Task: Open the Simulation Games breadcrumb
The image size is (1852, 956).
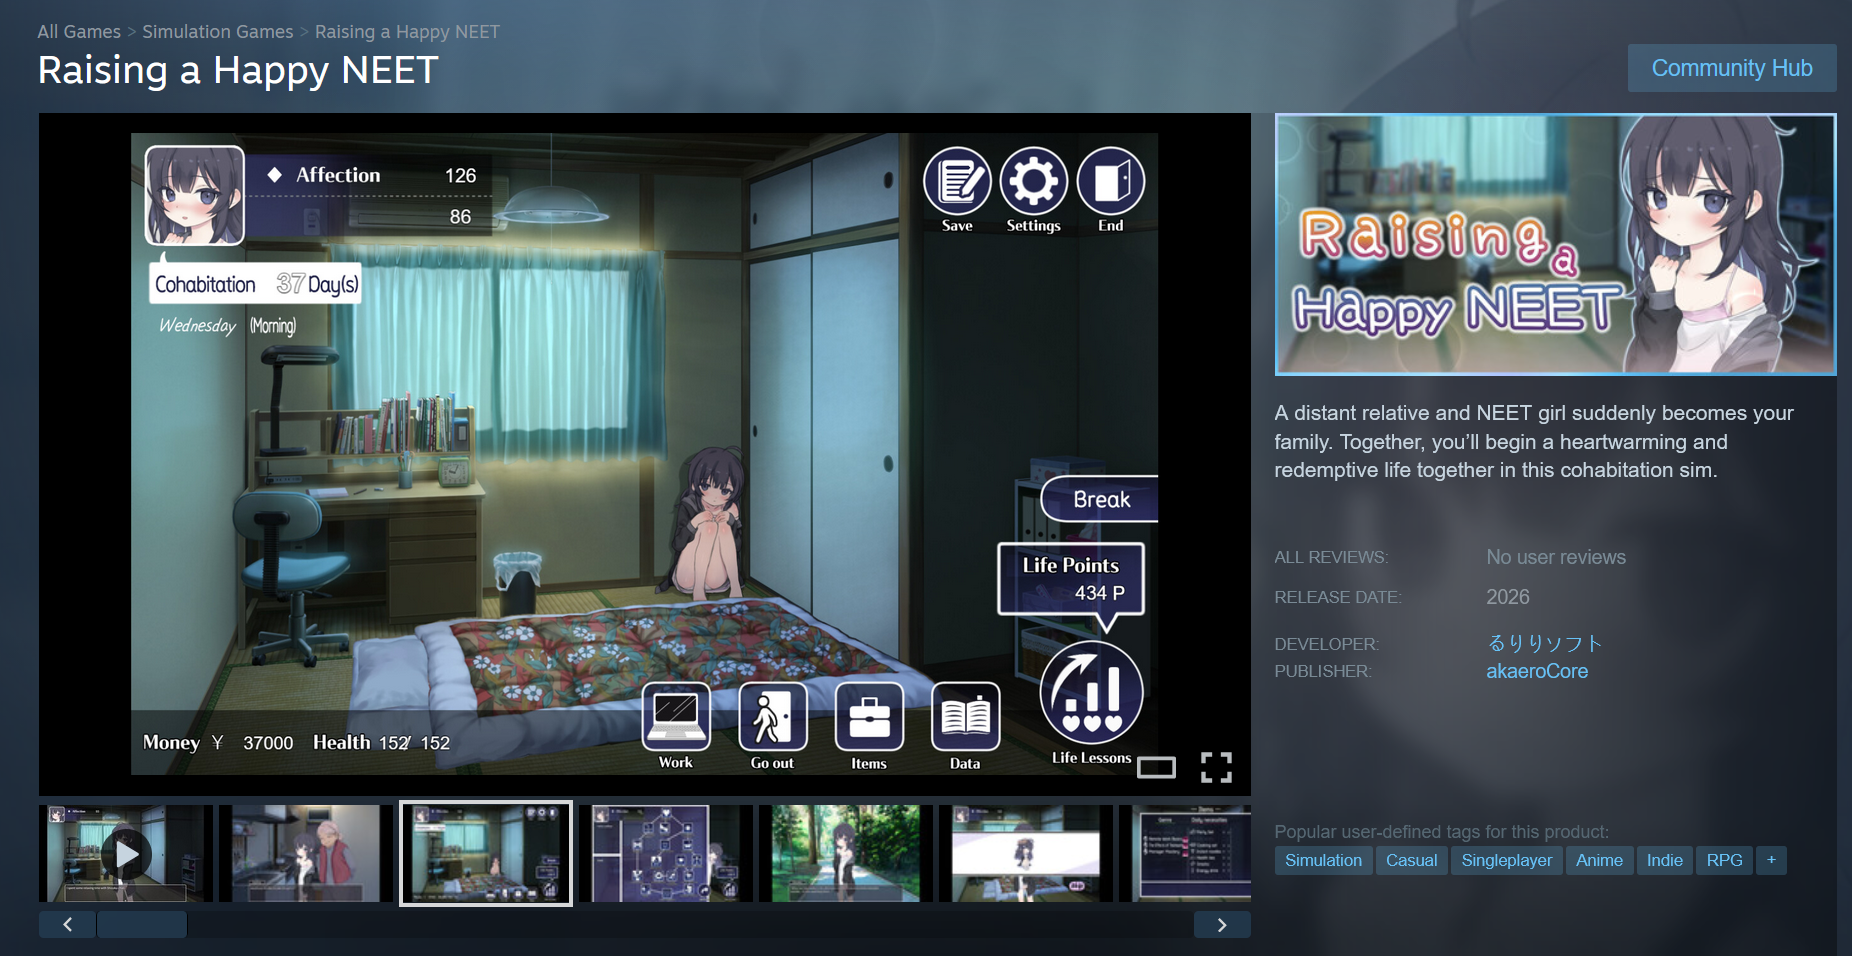Action: [x=218, y=32]
